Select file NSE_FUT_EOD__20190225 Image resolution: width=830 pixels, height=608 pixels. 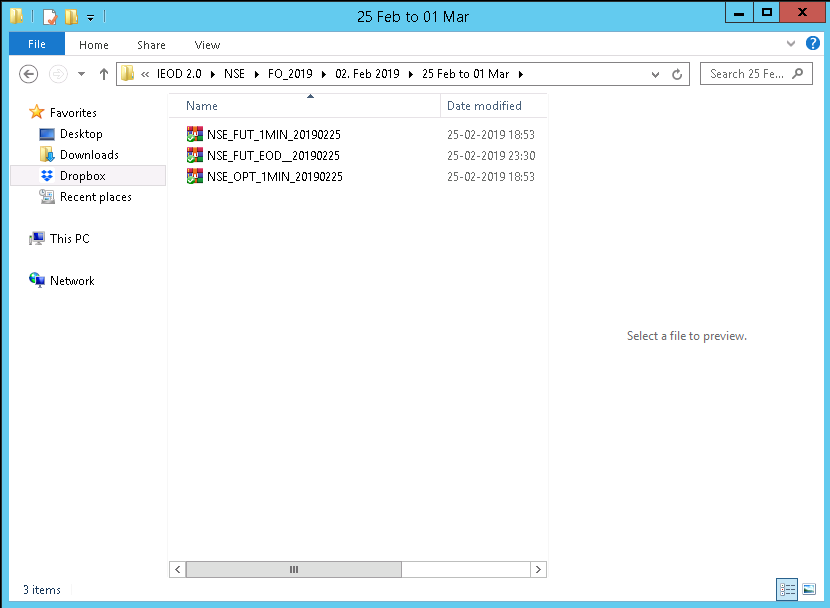point(273,156)
